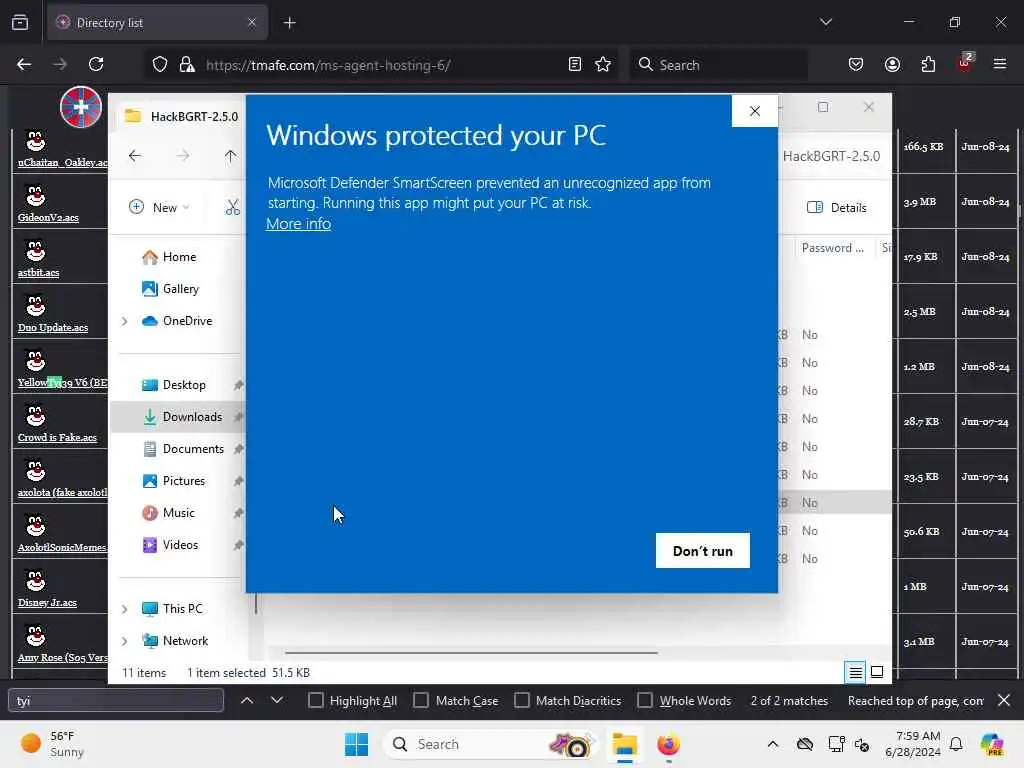Expand the This PC node

124,609
